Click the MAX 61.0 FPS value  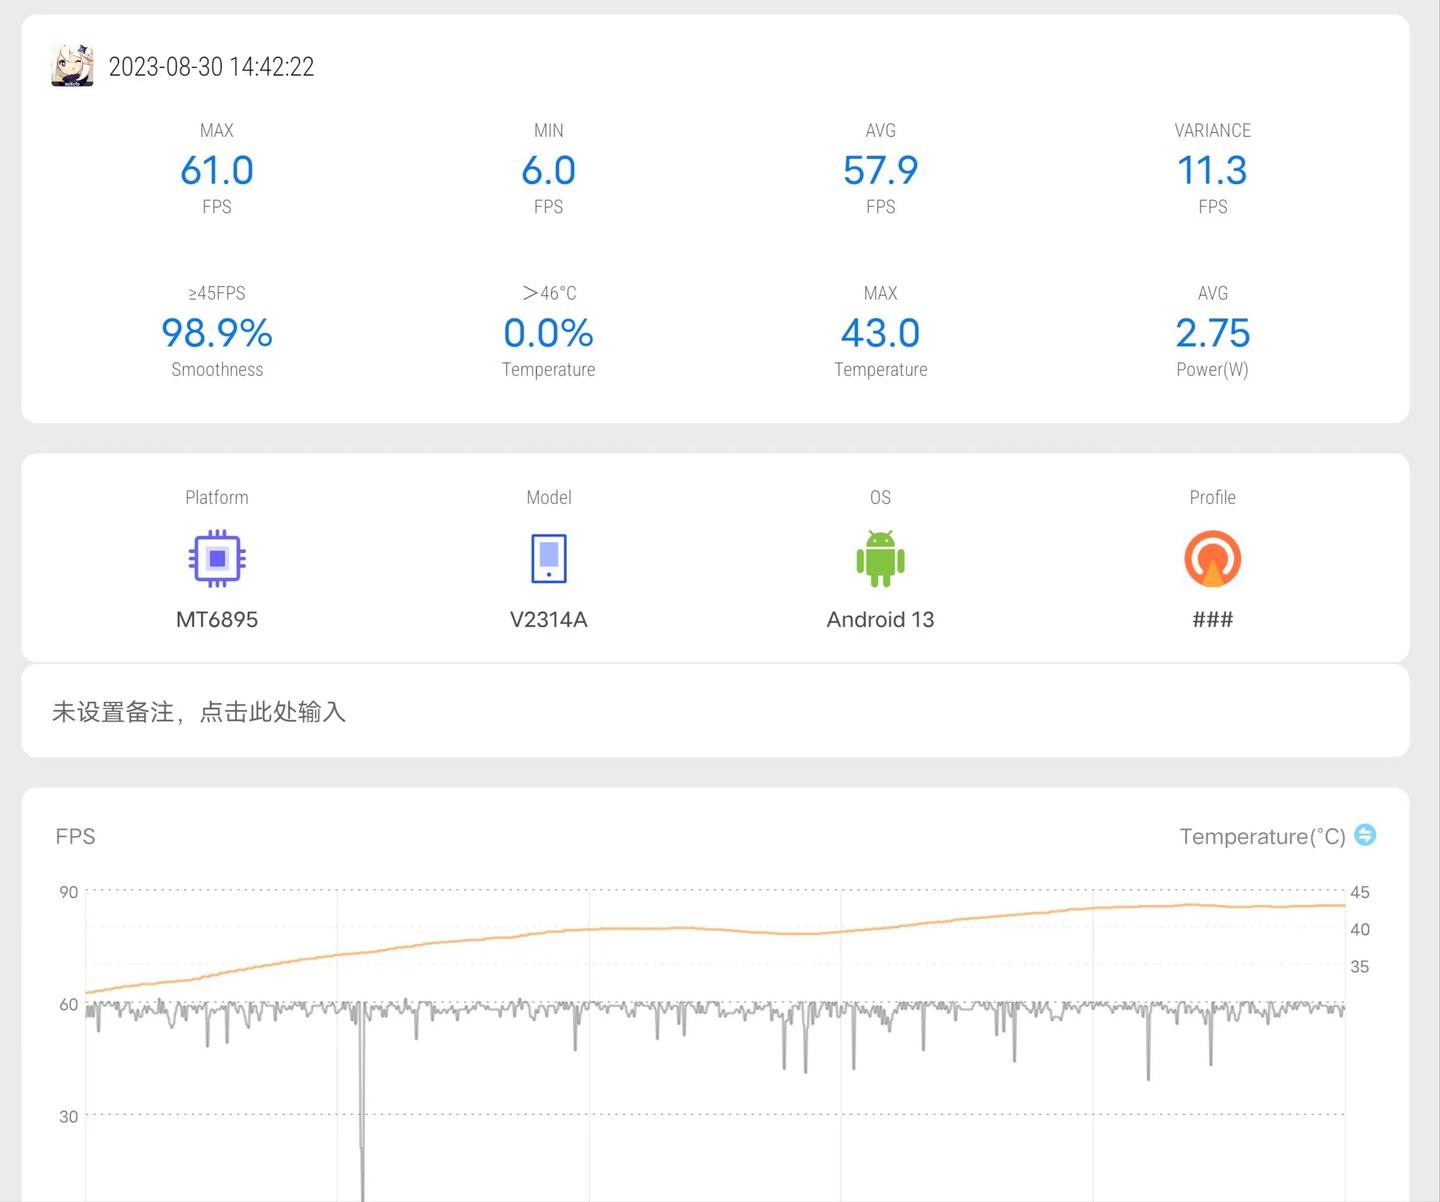217,170
